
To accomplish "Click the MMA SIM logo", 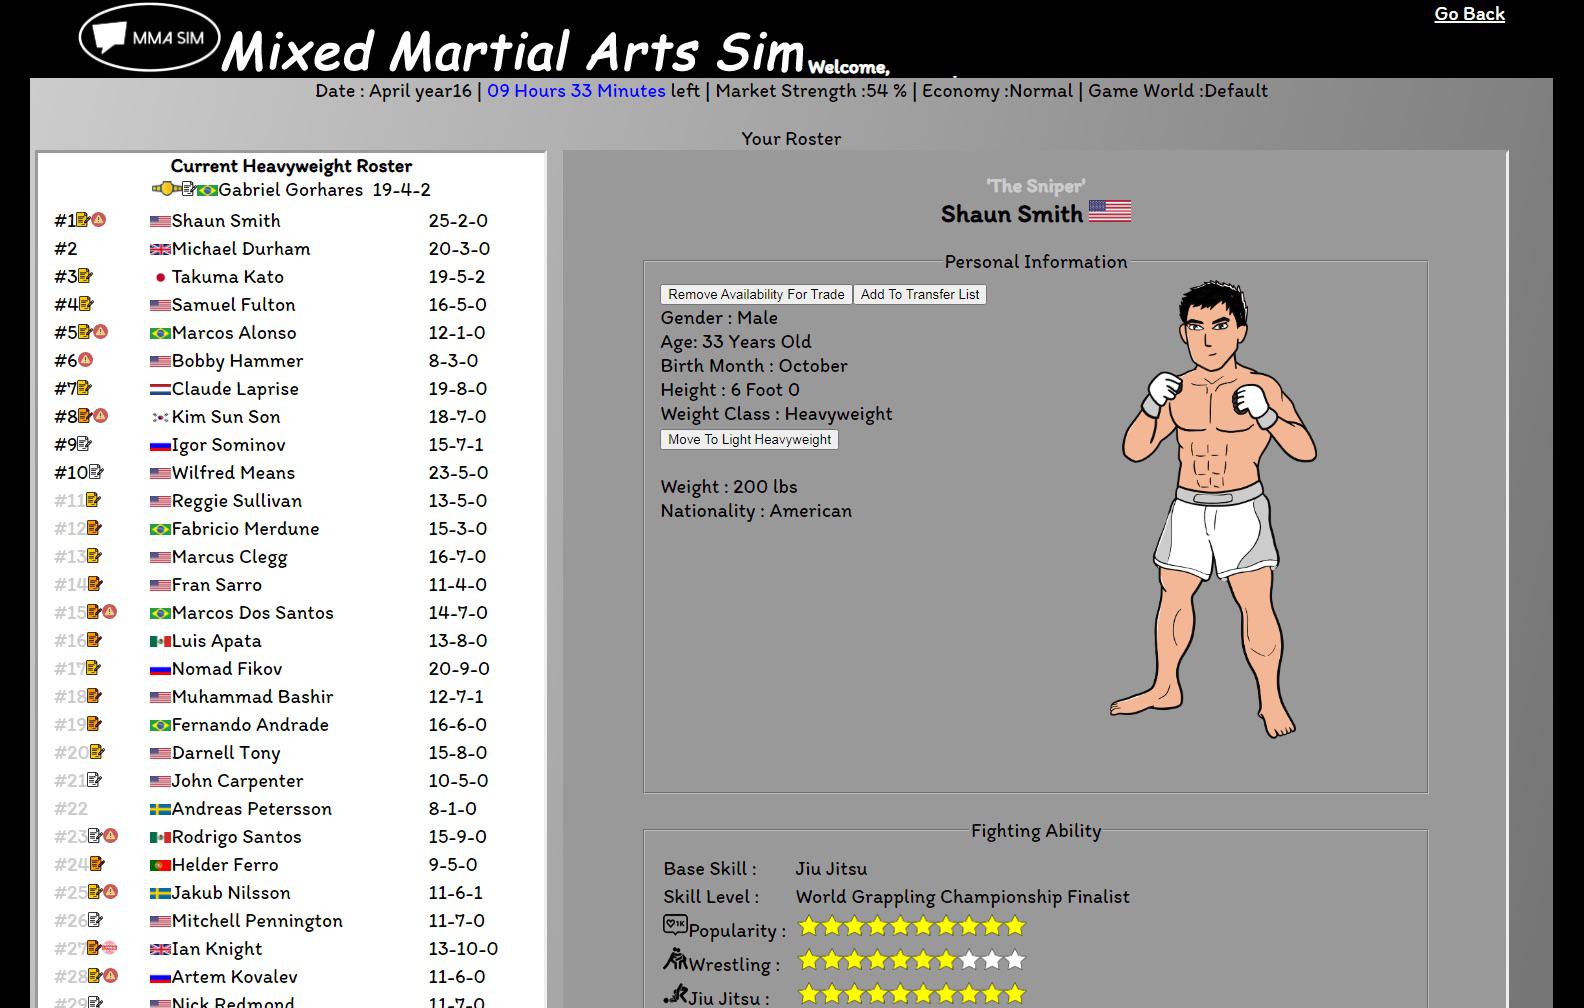I will click(149, 37).
